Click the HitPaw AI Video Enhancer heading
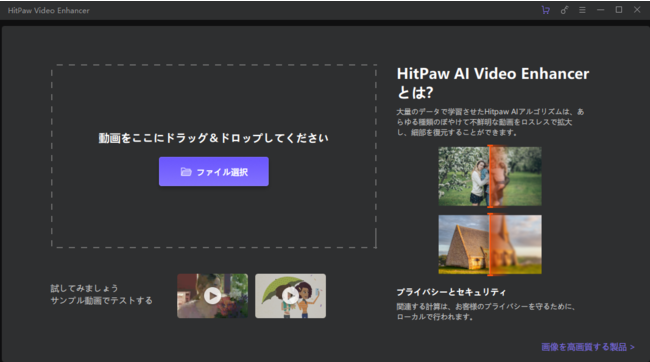 coord(493,83)
